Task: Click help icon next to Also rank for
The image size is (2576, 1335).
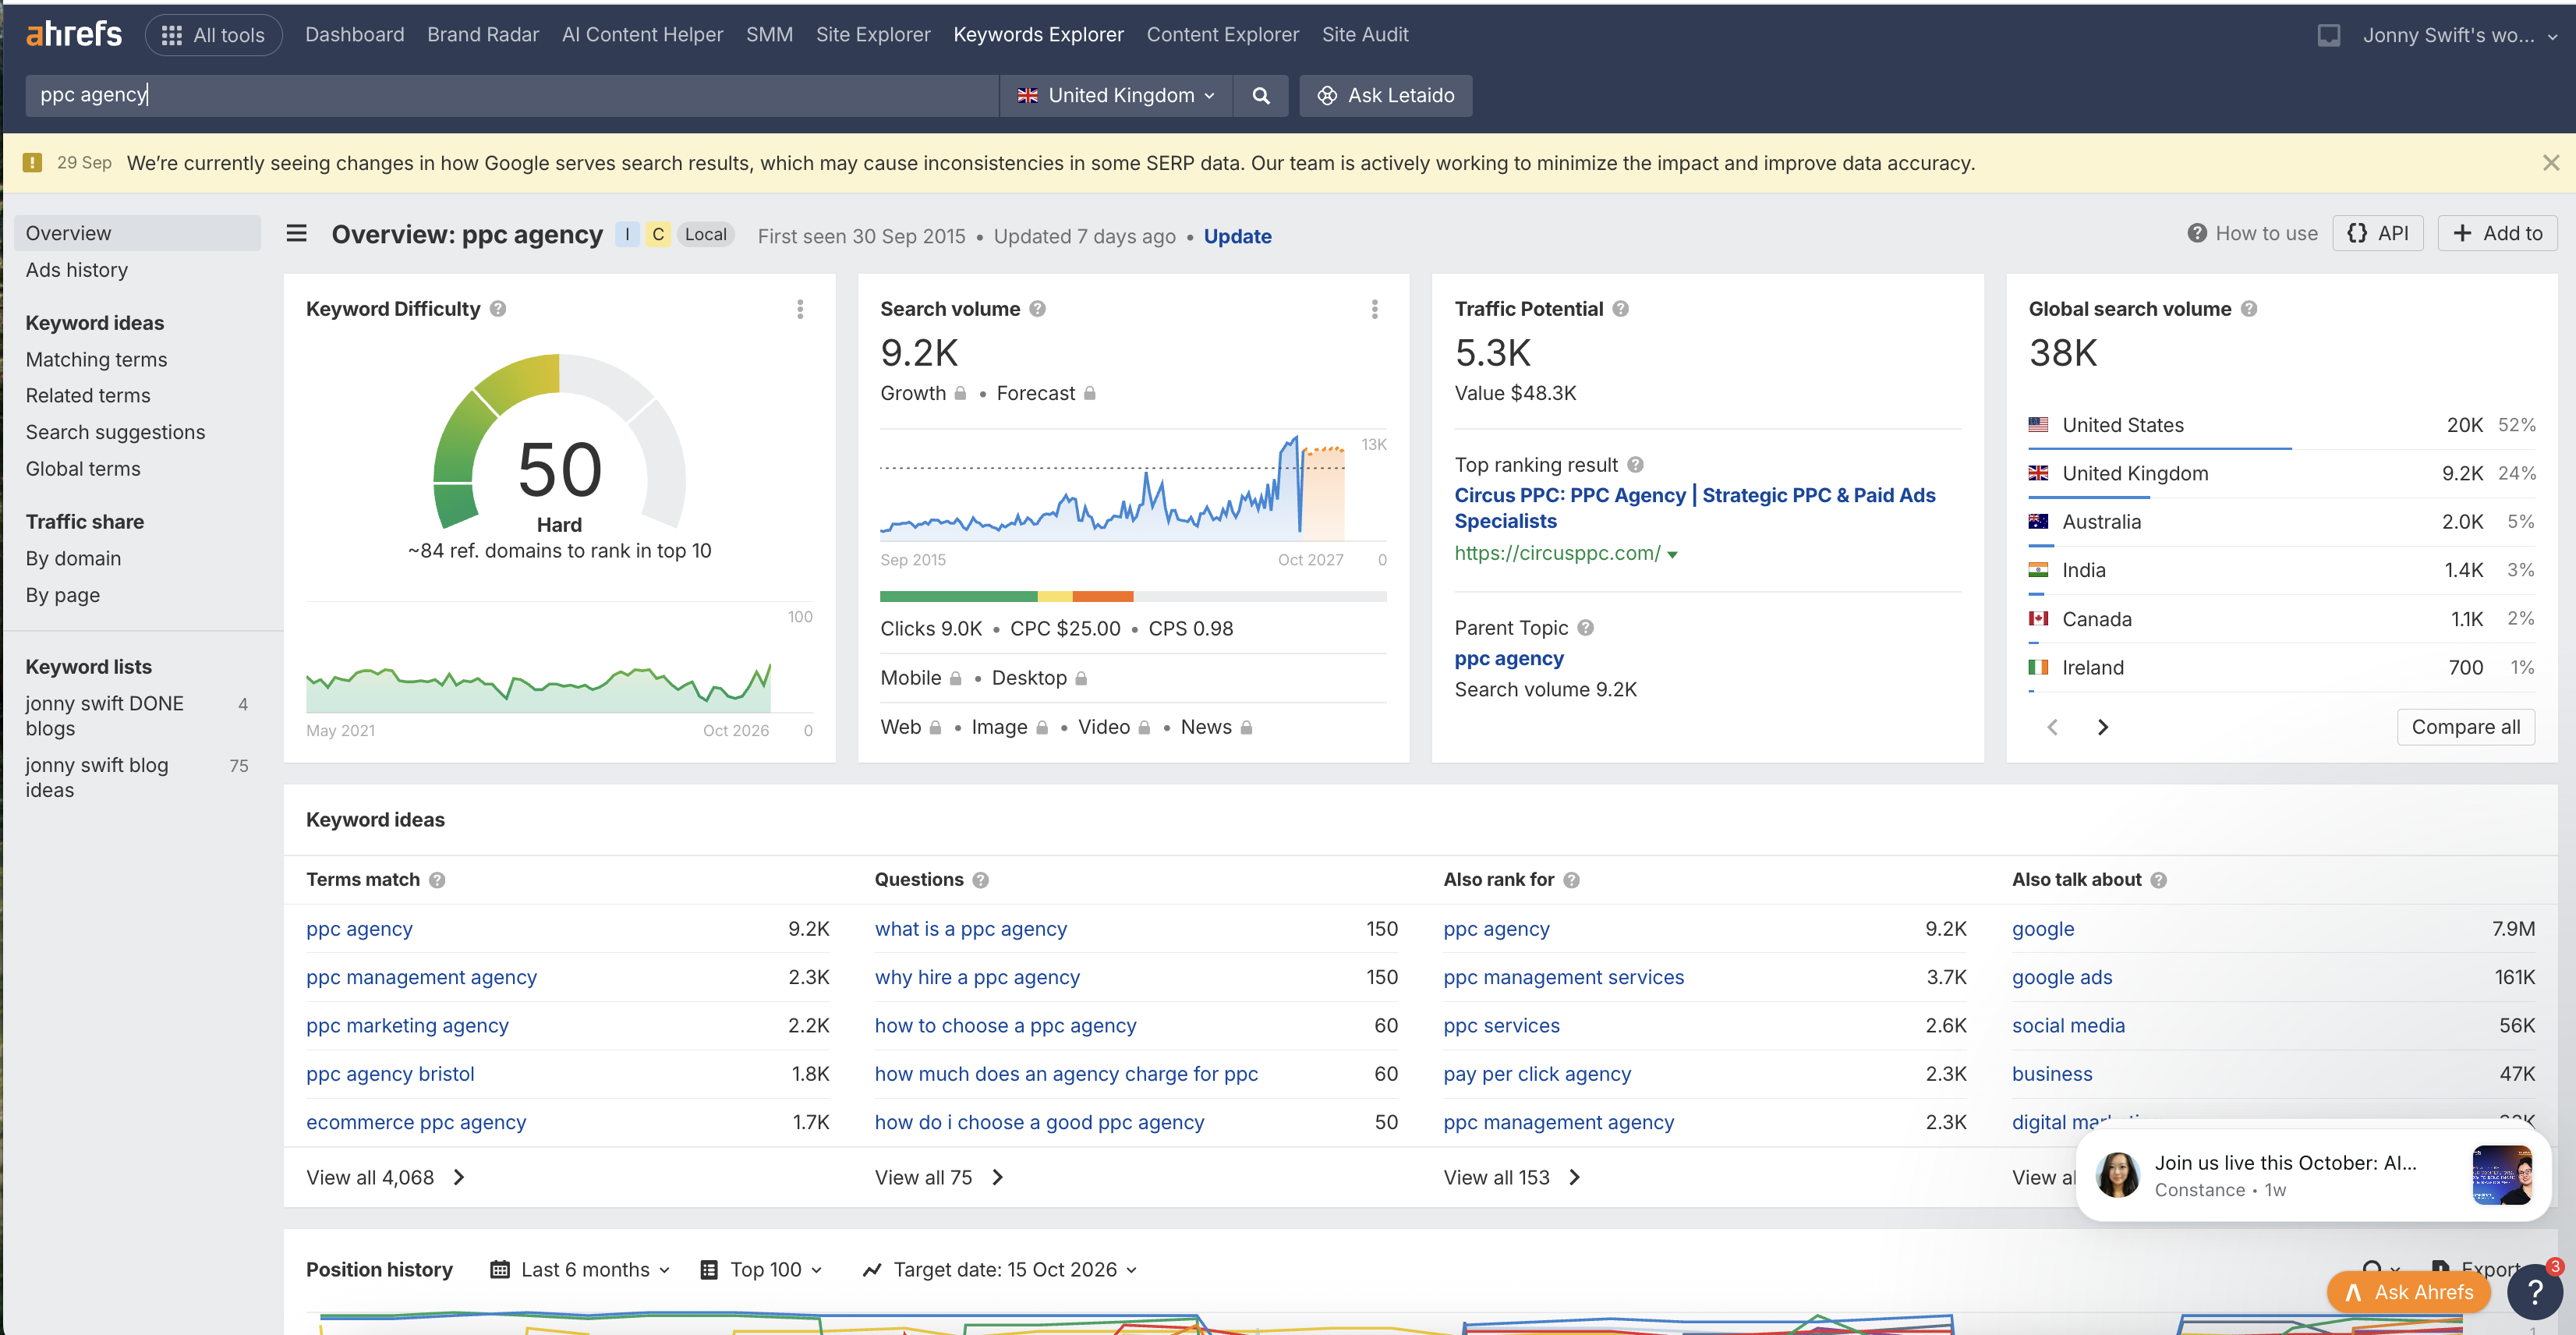Action: [1571, 880]
